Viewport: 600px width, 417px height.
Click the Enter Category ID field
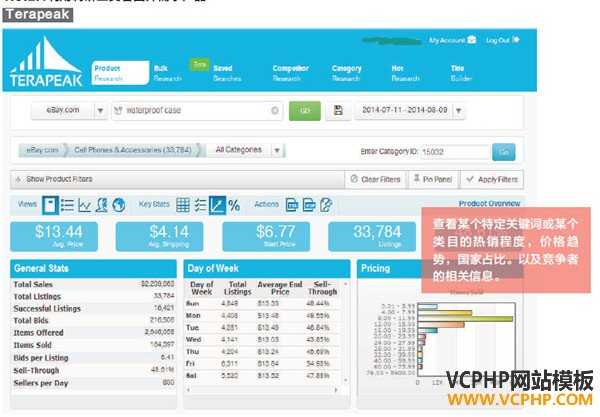(455, 152)
